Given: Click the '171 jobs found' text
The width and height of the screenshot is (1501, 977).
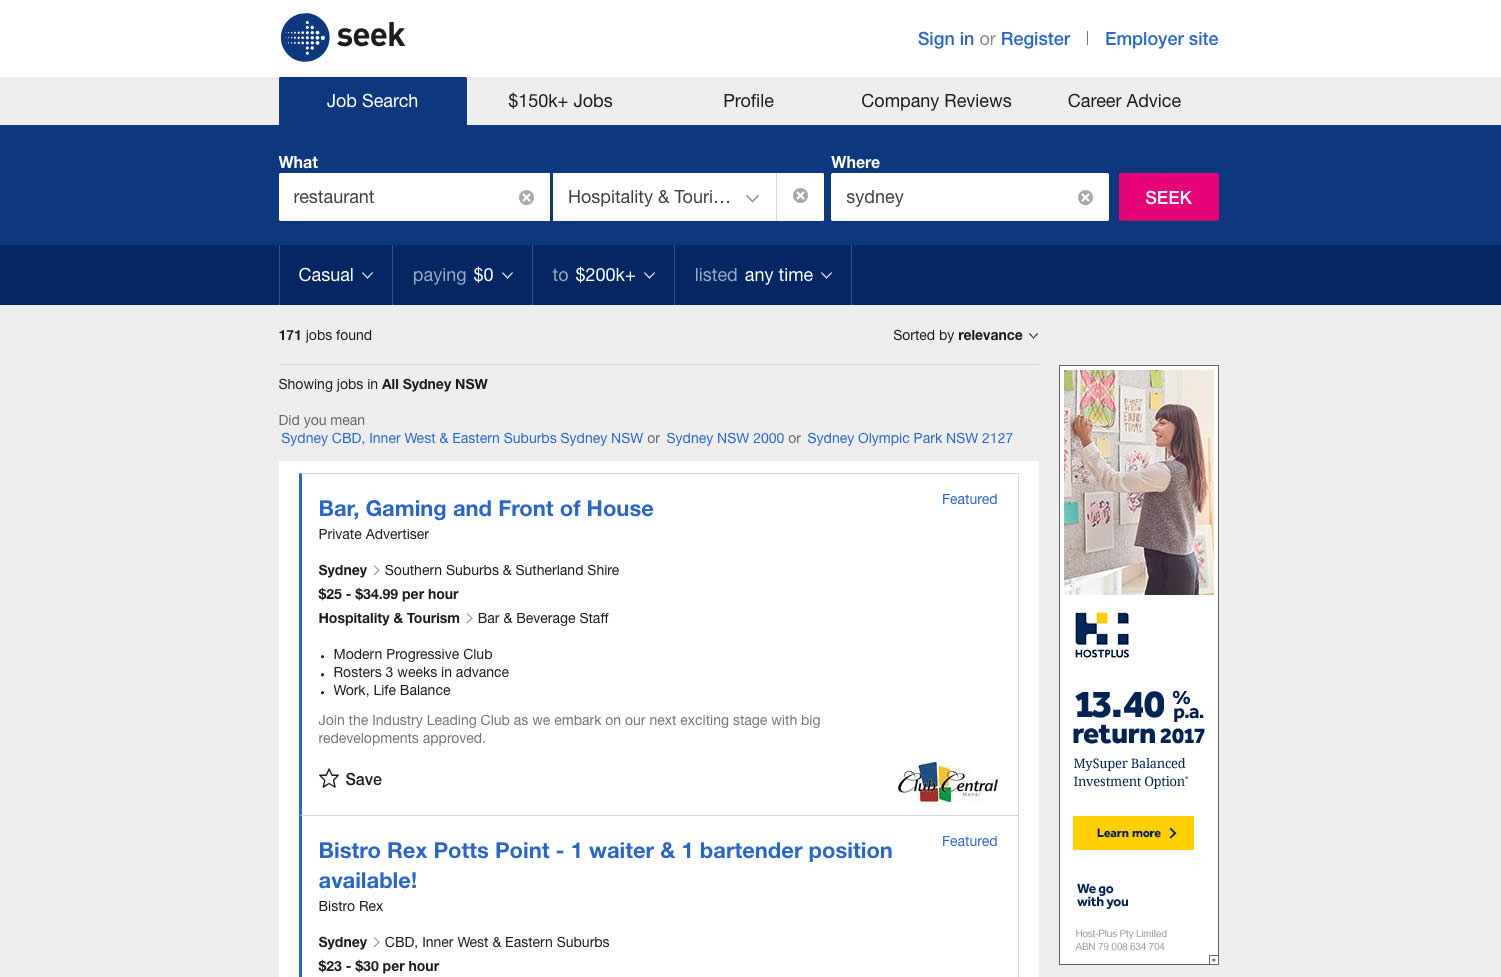Looking at the screenshot, I should pyautogui.click(x=325, y=335).
